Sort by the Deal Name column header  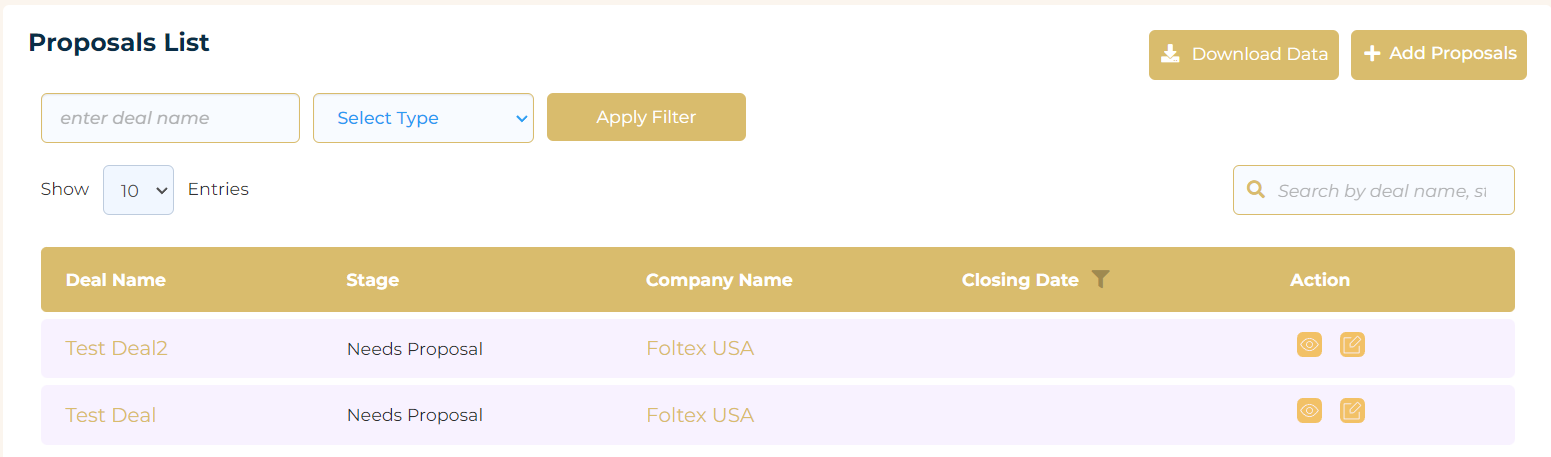[116, 280]
